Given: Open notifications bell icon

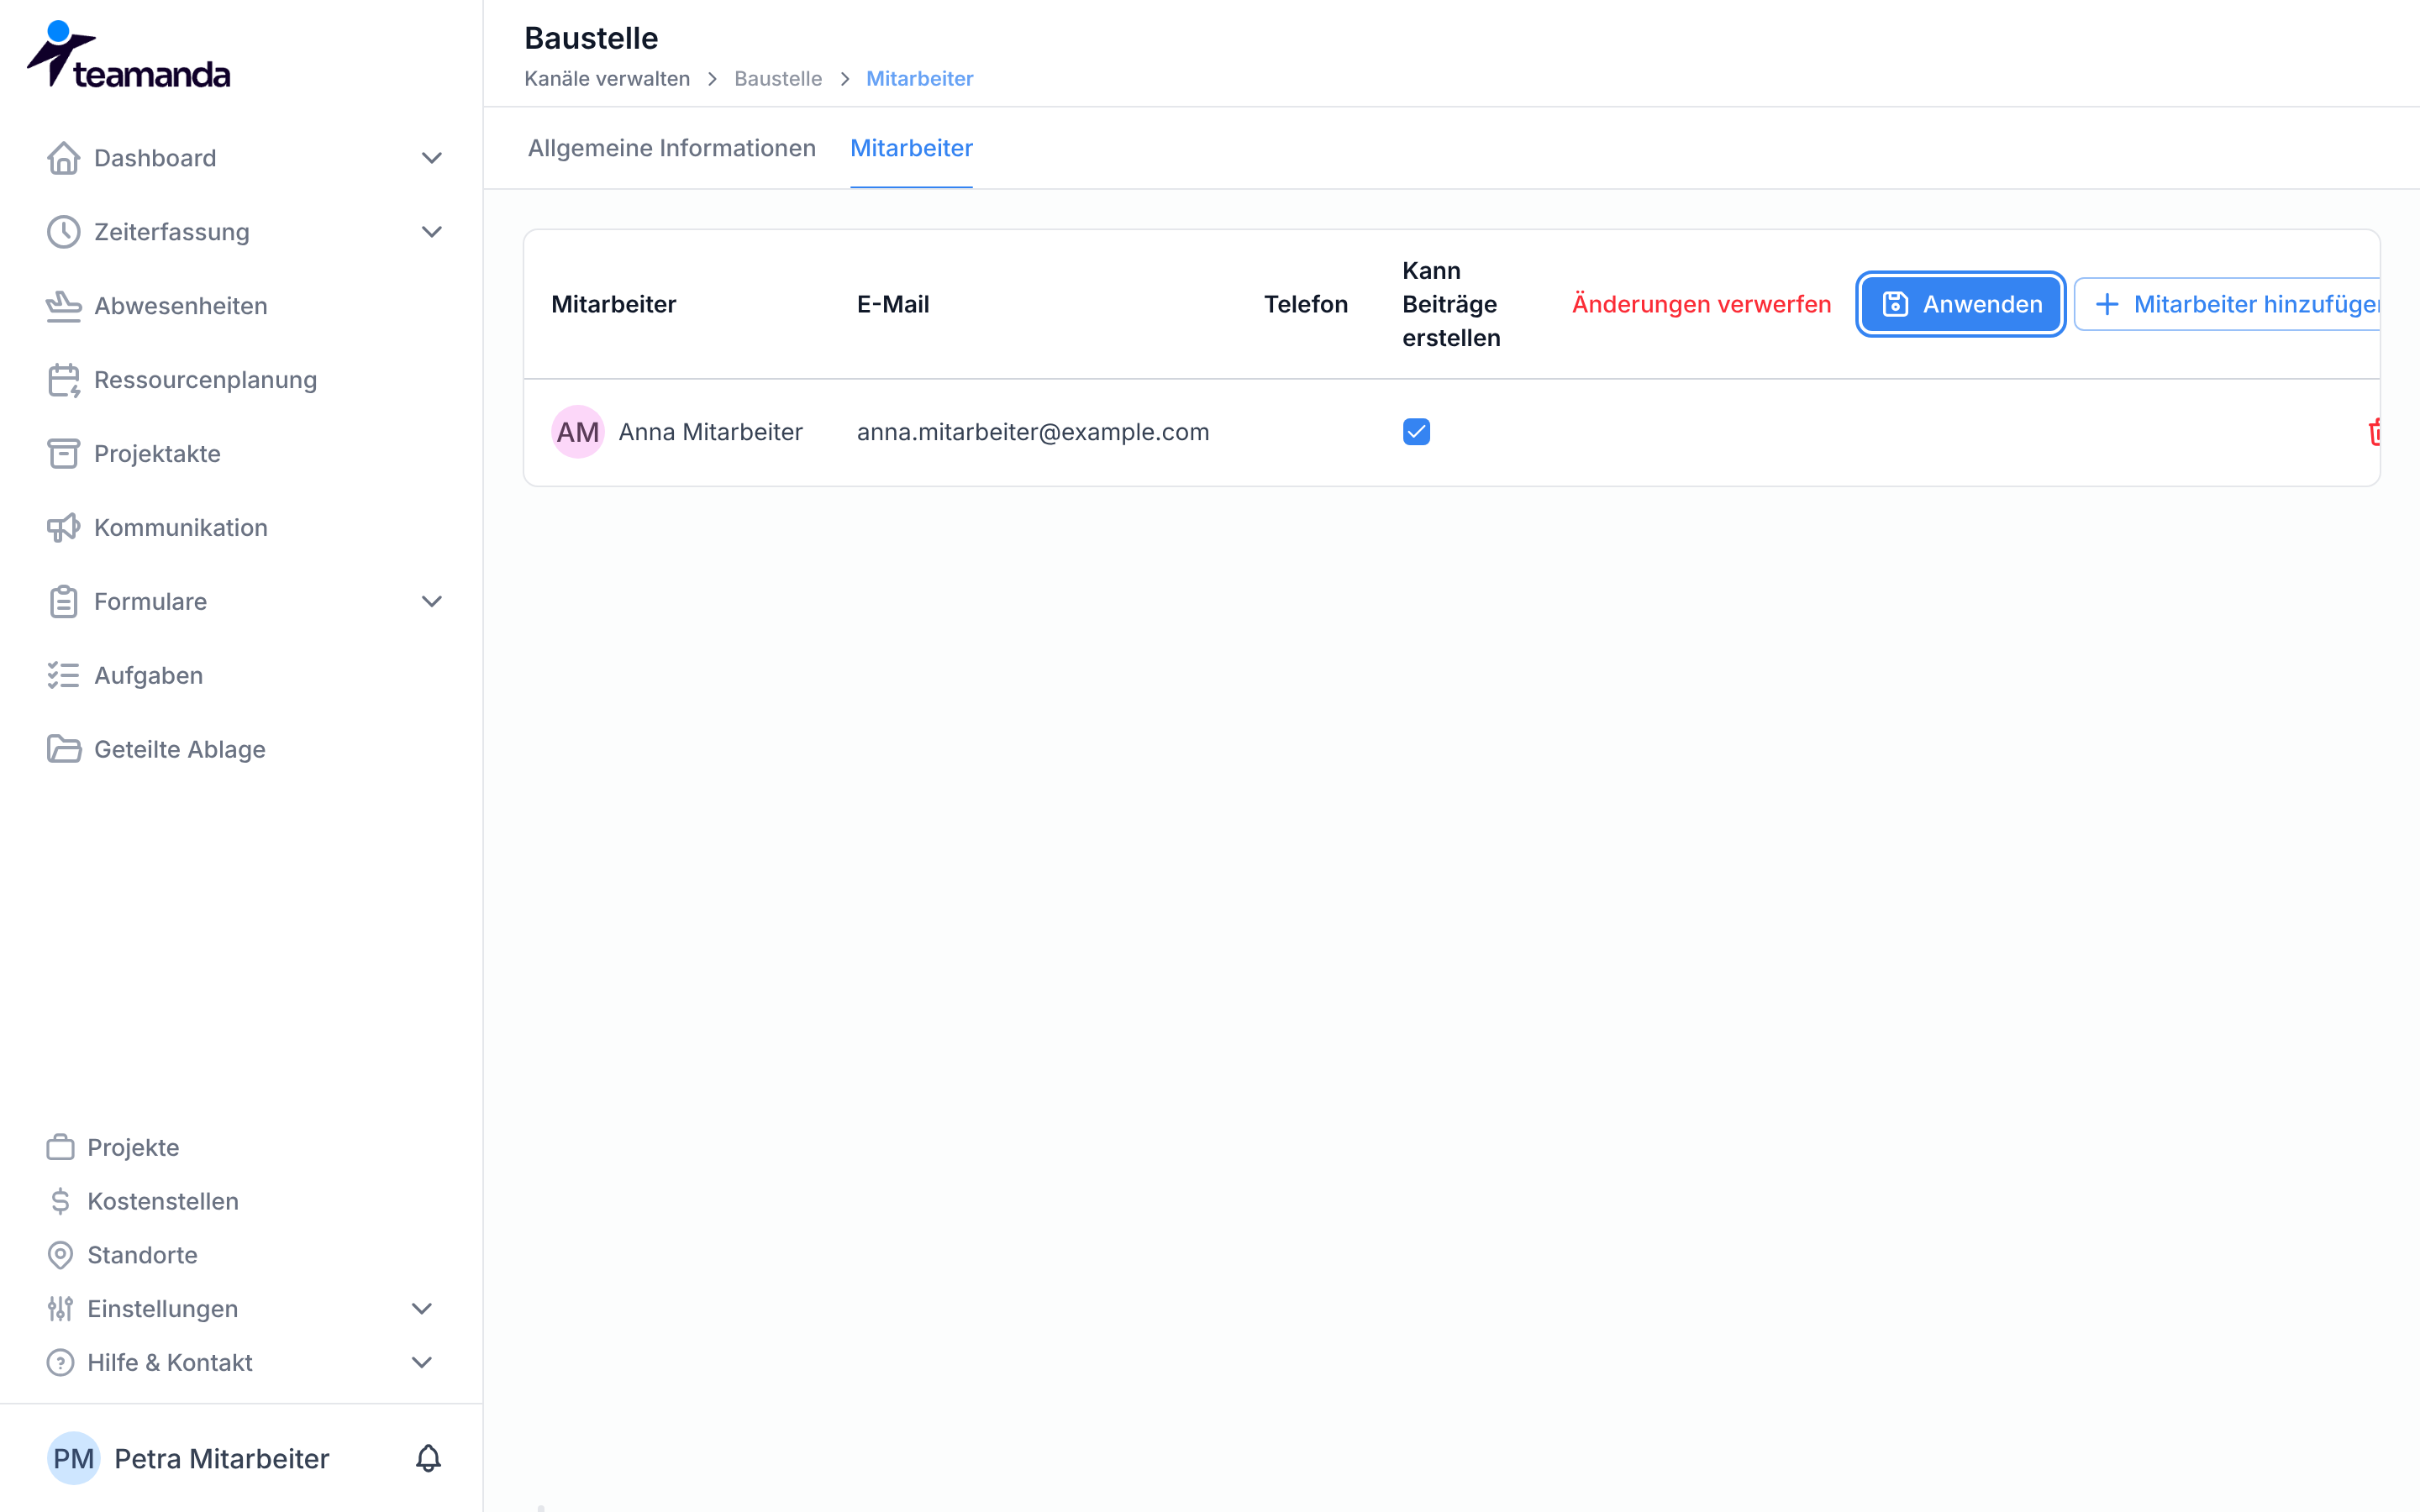Looking at the screenshot, I should (x=428, y=1458).
